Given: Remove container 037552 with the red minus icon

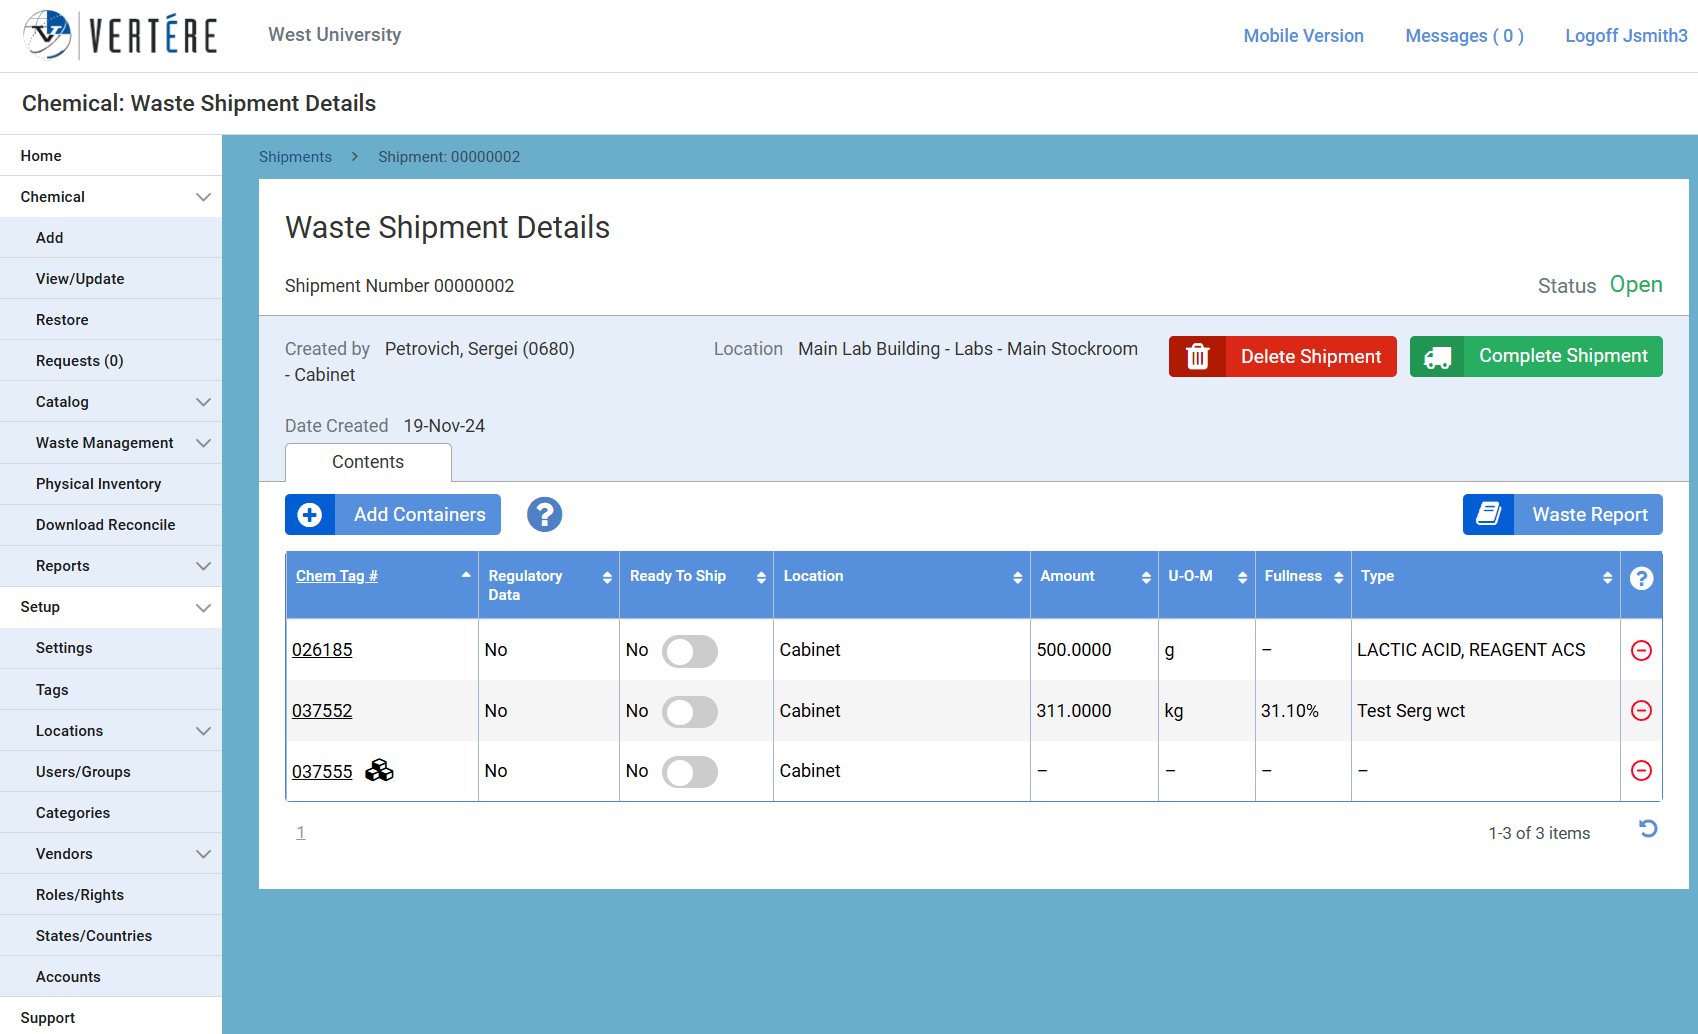Looking at the screenshot, I should (x=1641, y=711).
